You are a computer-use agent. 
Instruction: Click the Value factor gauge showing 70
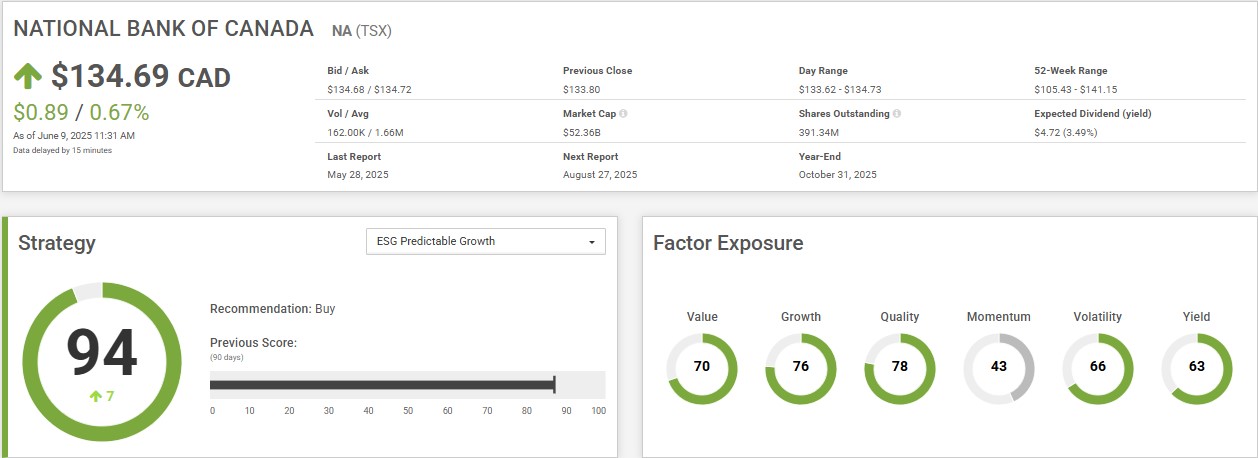coord(702,367)
